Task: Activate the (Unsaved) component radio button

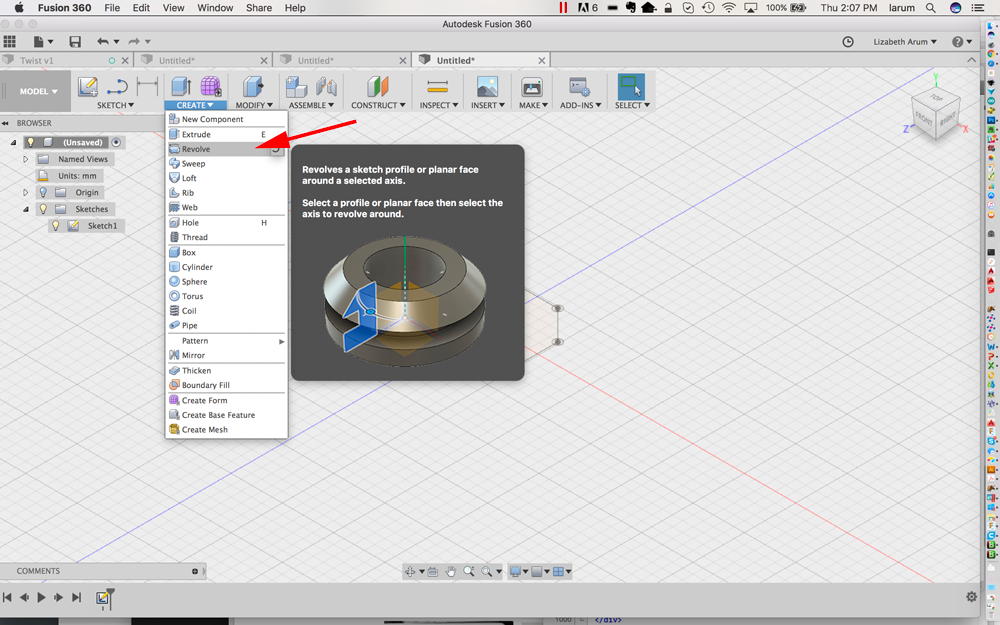Action: pyautogui.click(x=116, y=142)
